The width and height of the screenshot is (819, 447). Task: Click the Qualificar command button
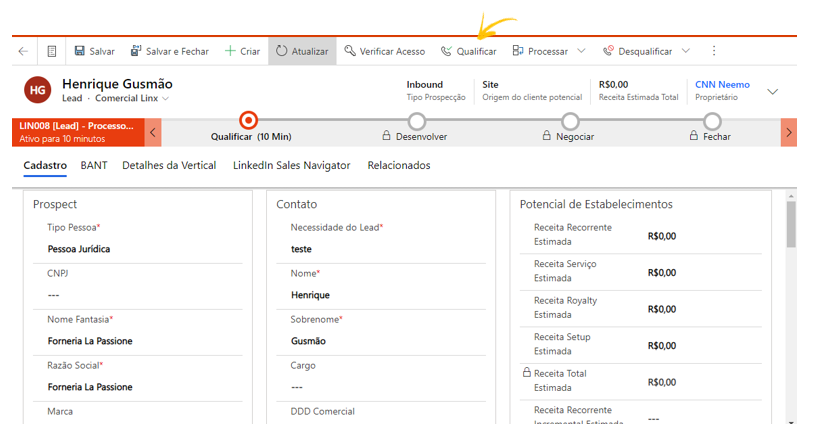point(468,51)
